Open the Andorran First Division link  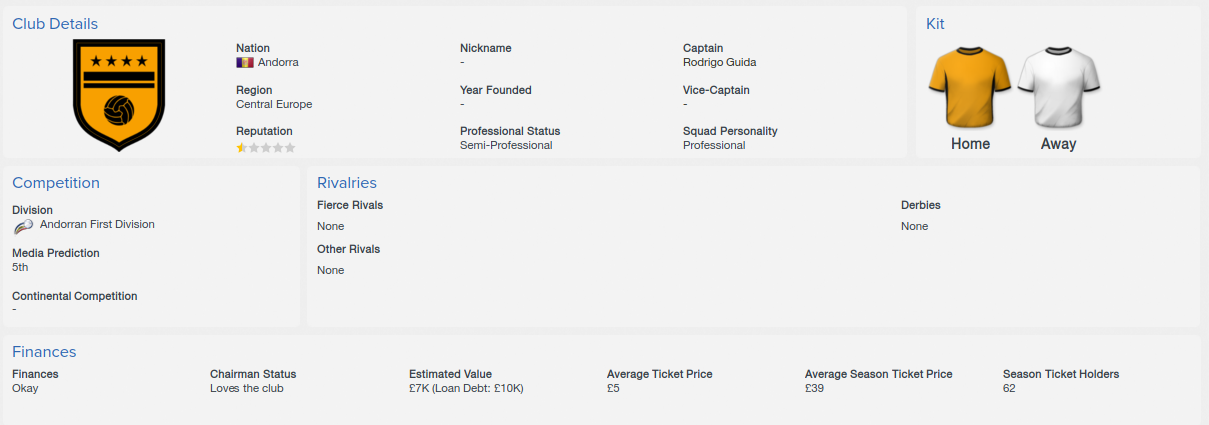click(x=97, y=224)
